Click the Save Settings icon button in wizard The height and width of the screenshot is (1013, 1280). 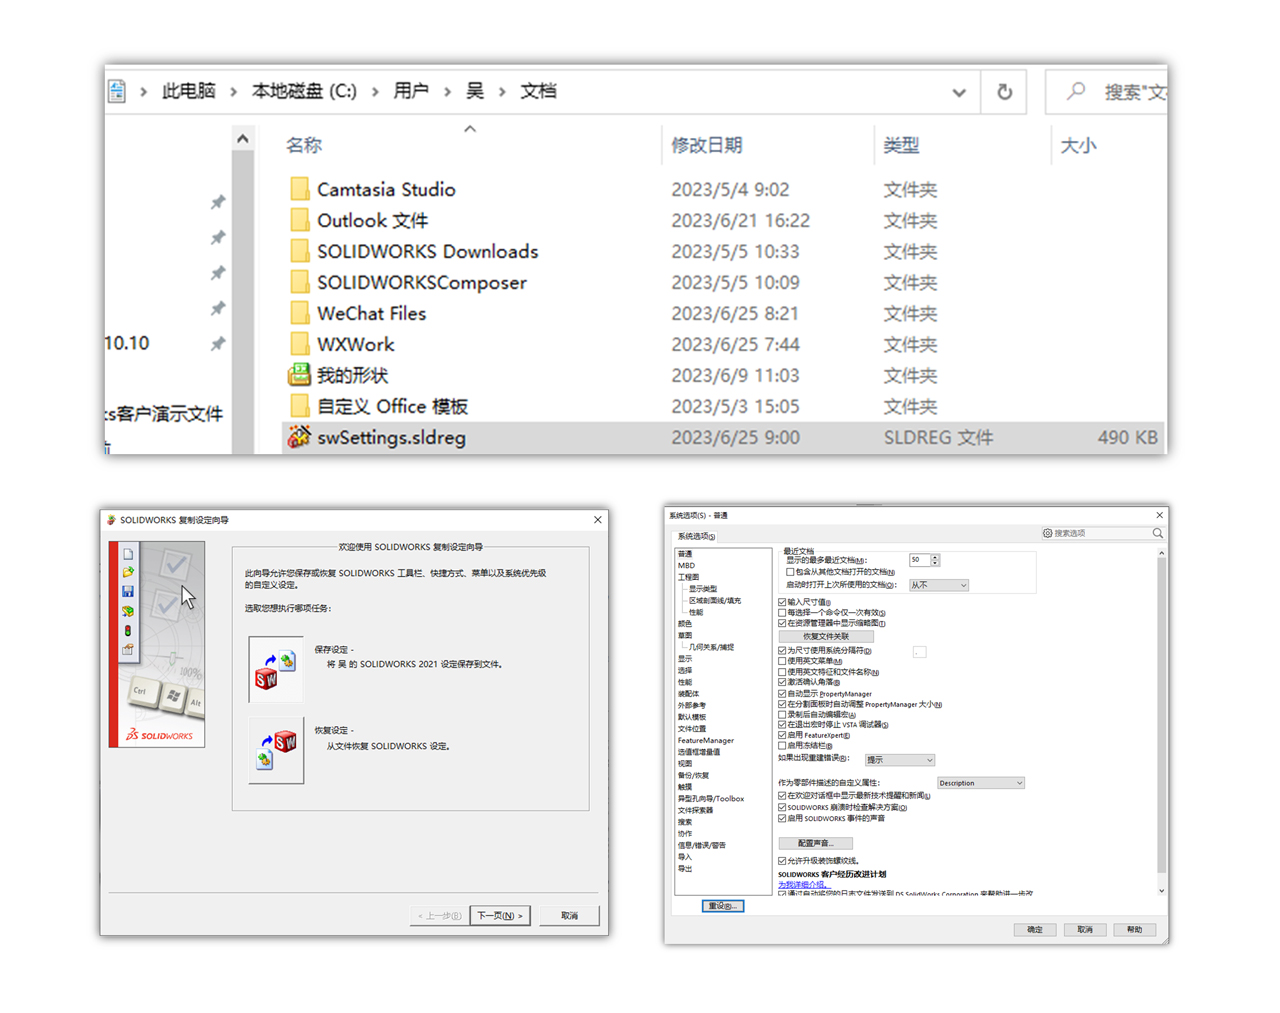pos(276,668)
